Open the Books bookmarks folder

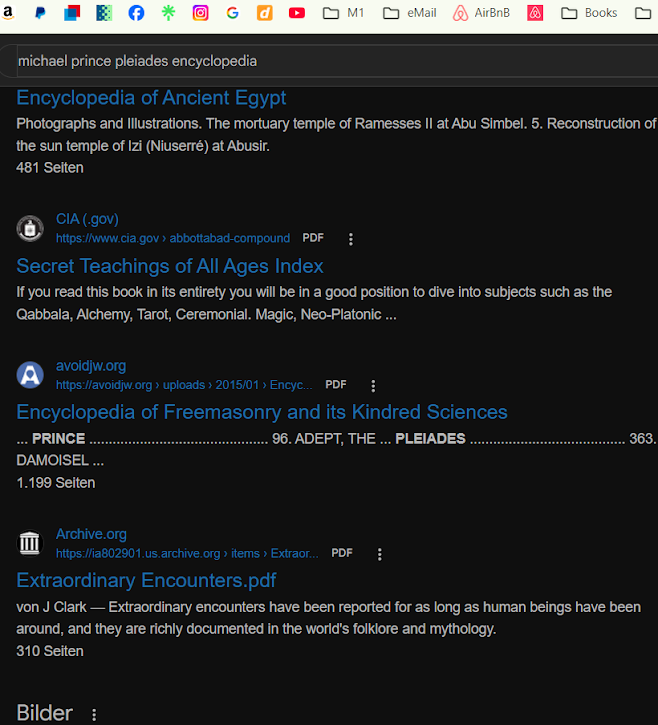tap(589, 12)
